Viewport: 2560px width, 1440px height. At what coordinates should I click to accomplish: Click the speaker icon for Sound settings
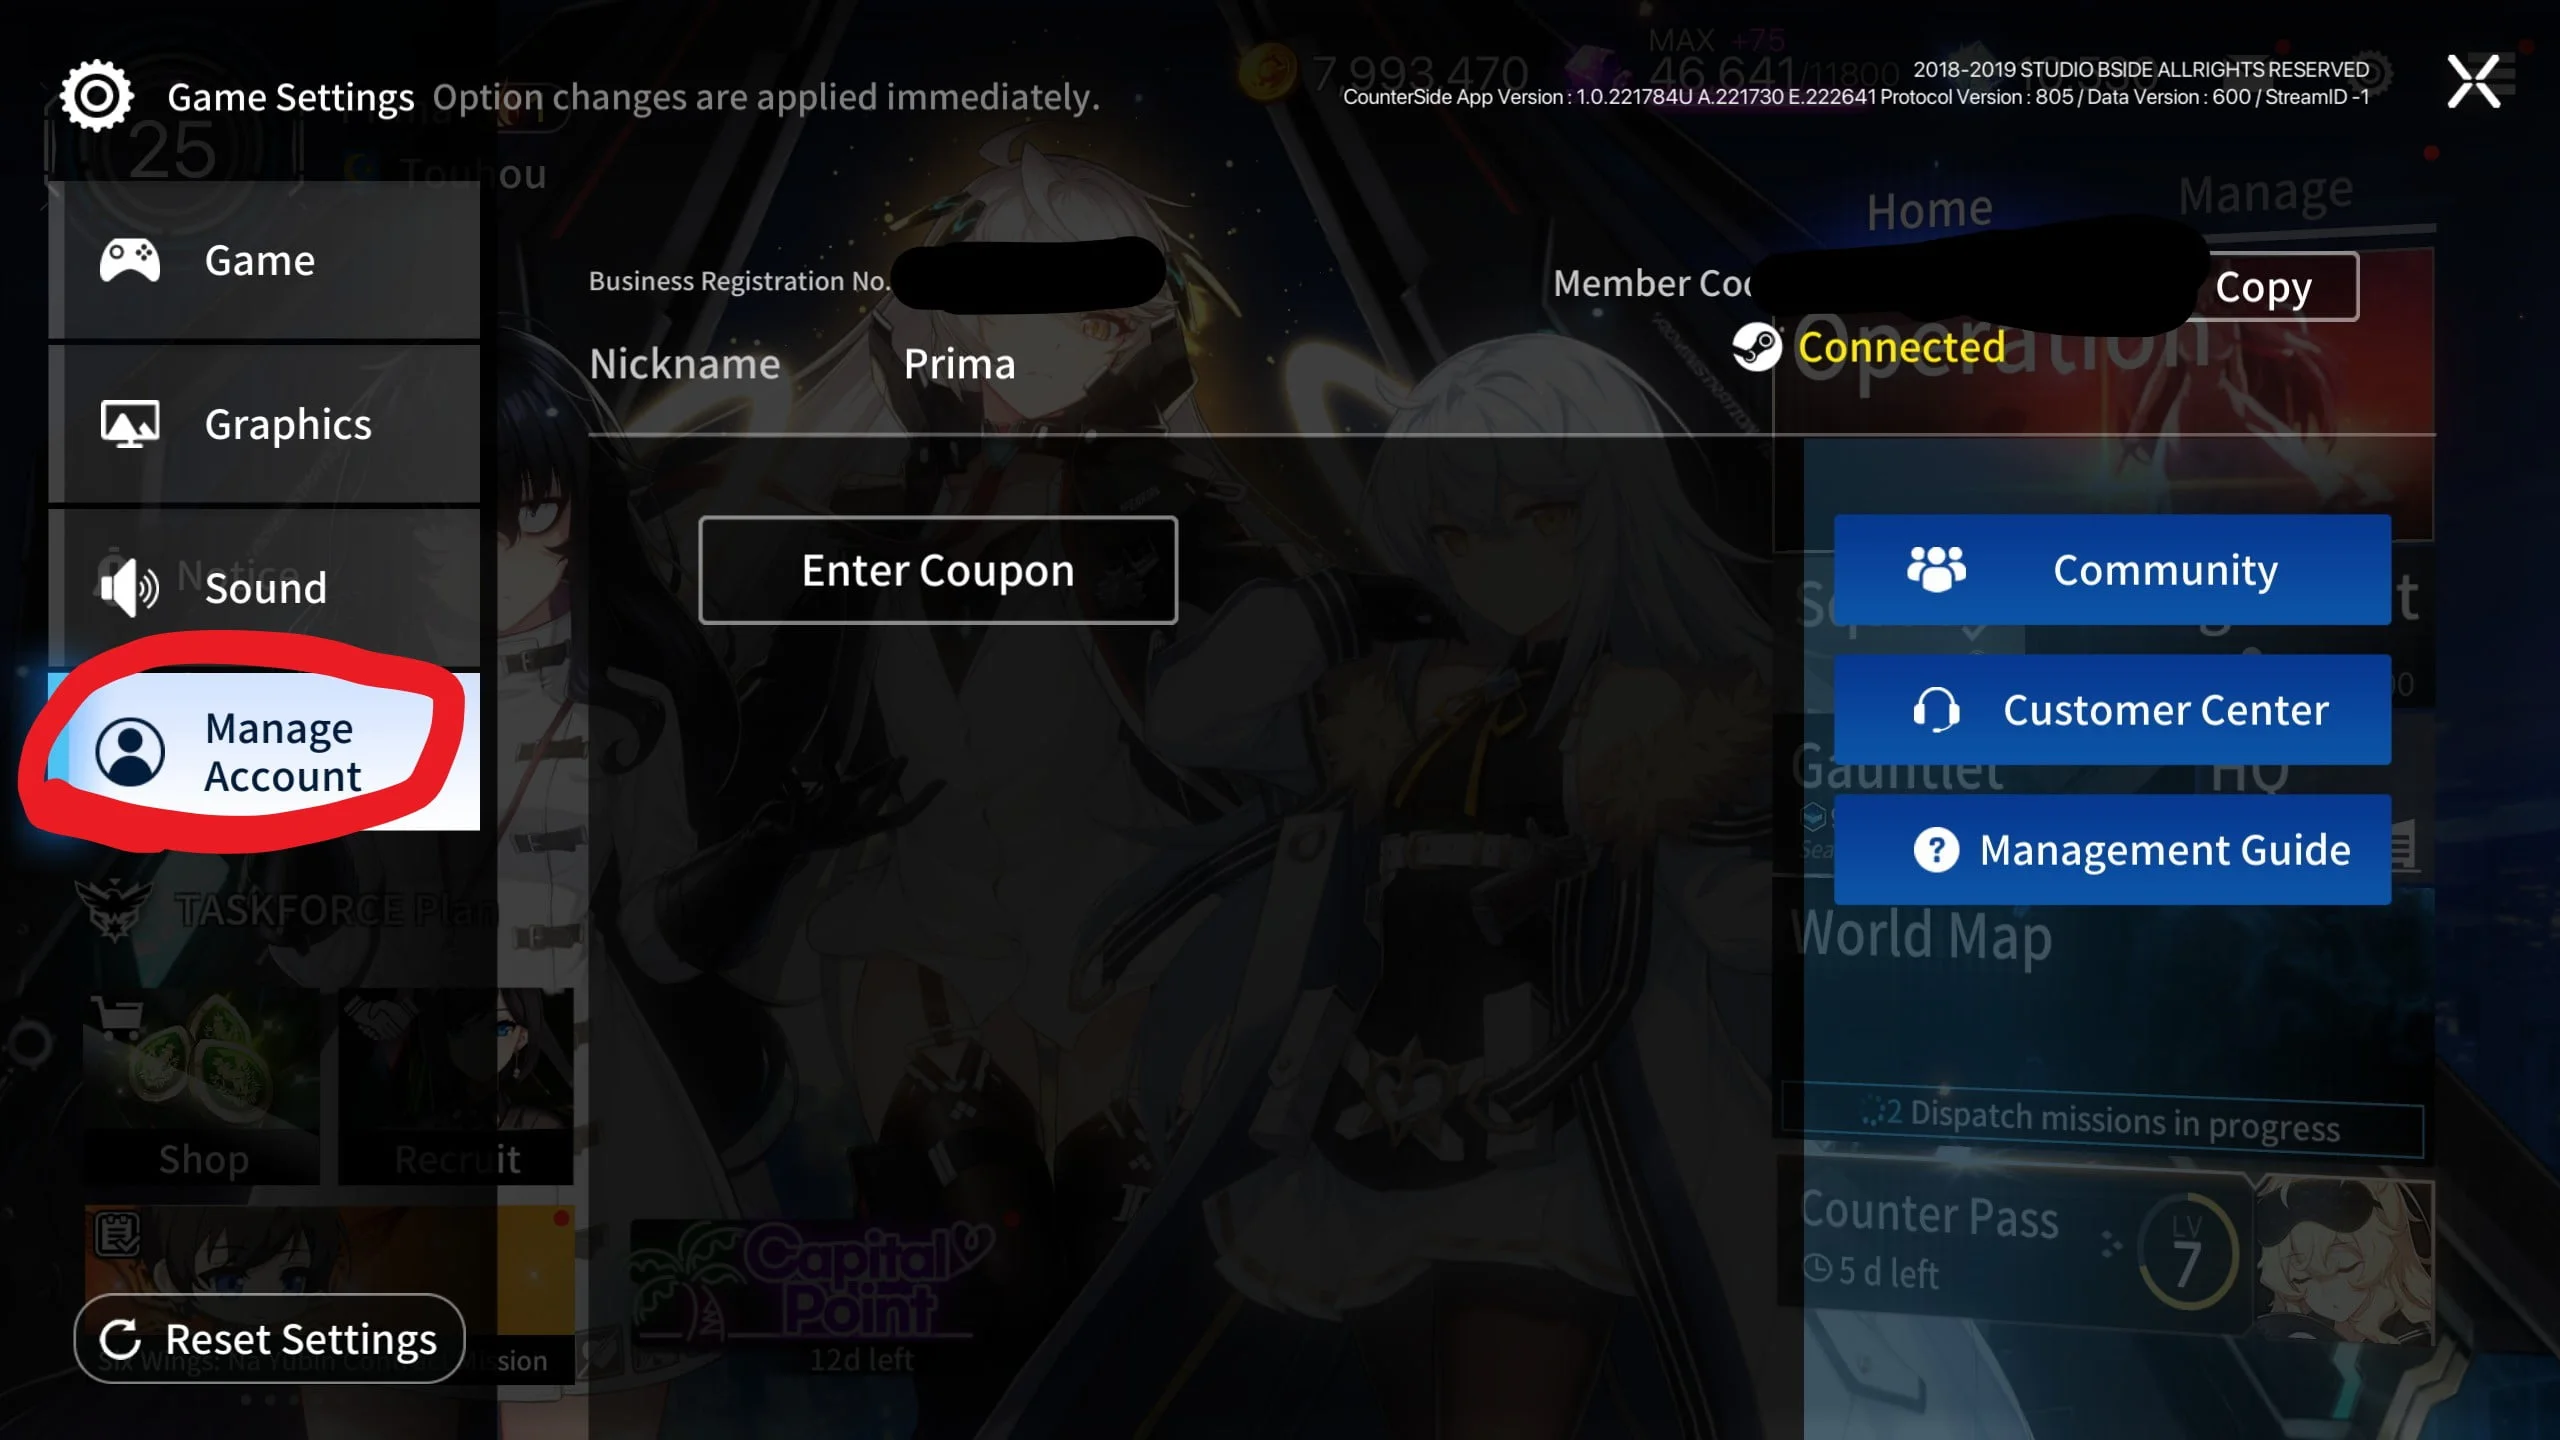tap(128, 587)
